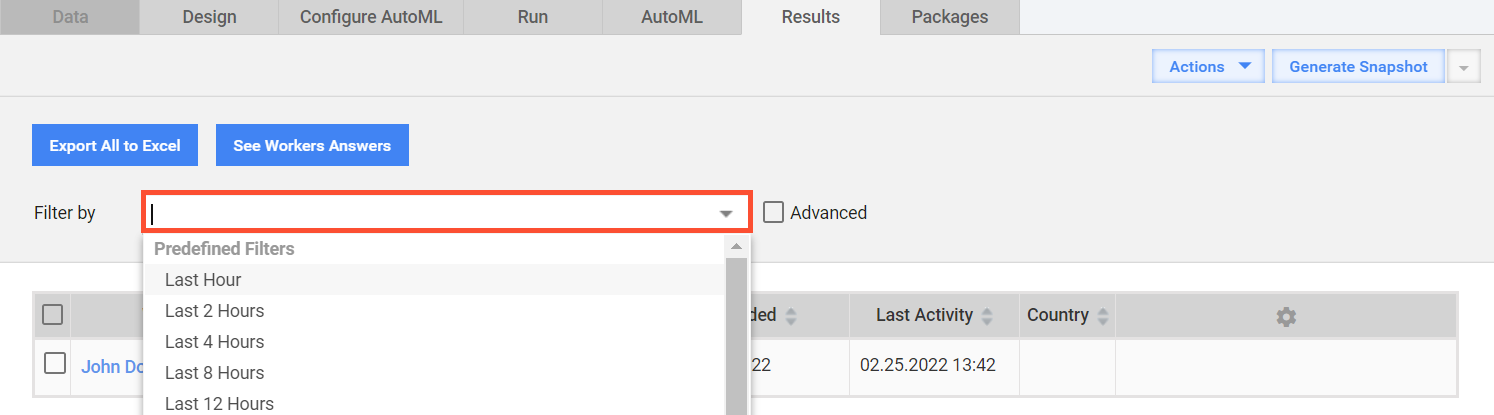
Task: Open the table settings gear icon
Action: point(1286,316)
